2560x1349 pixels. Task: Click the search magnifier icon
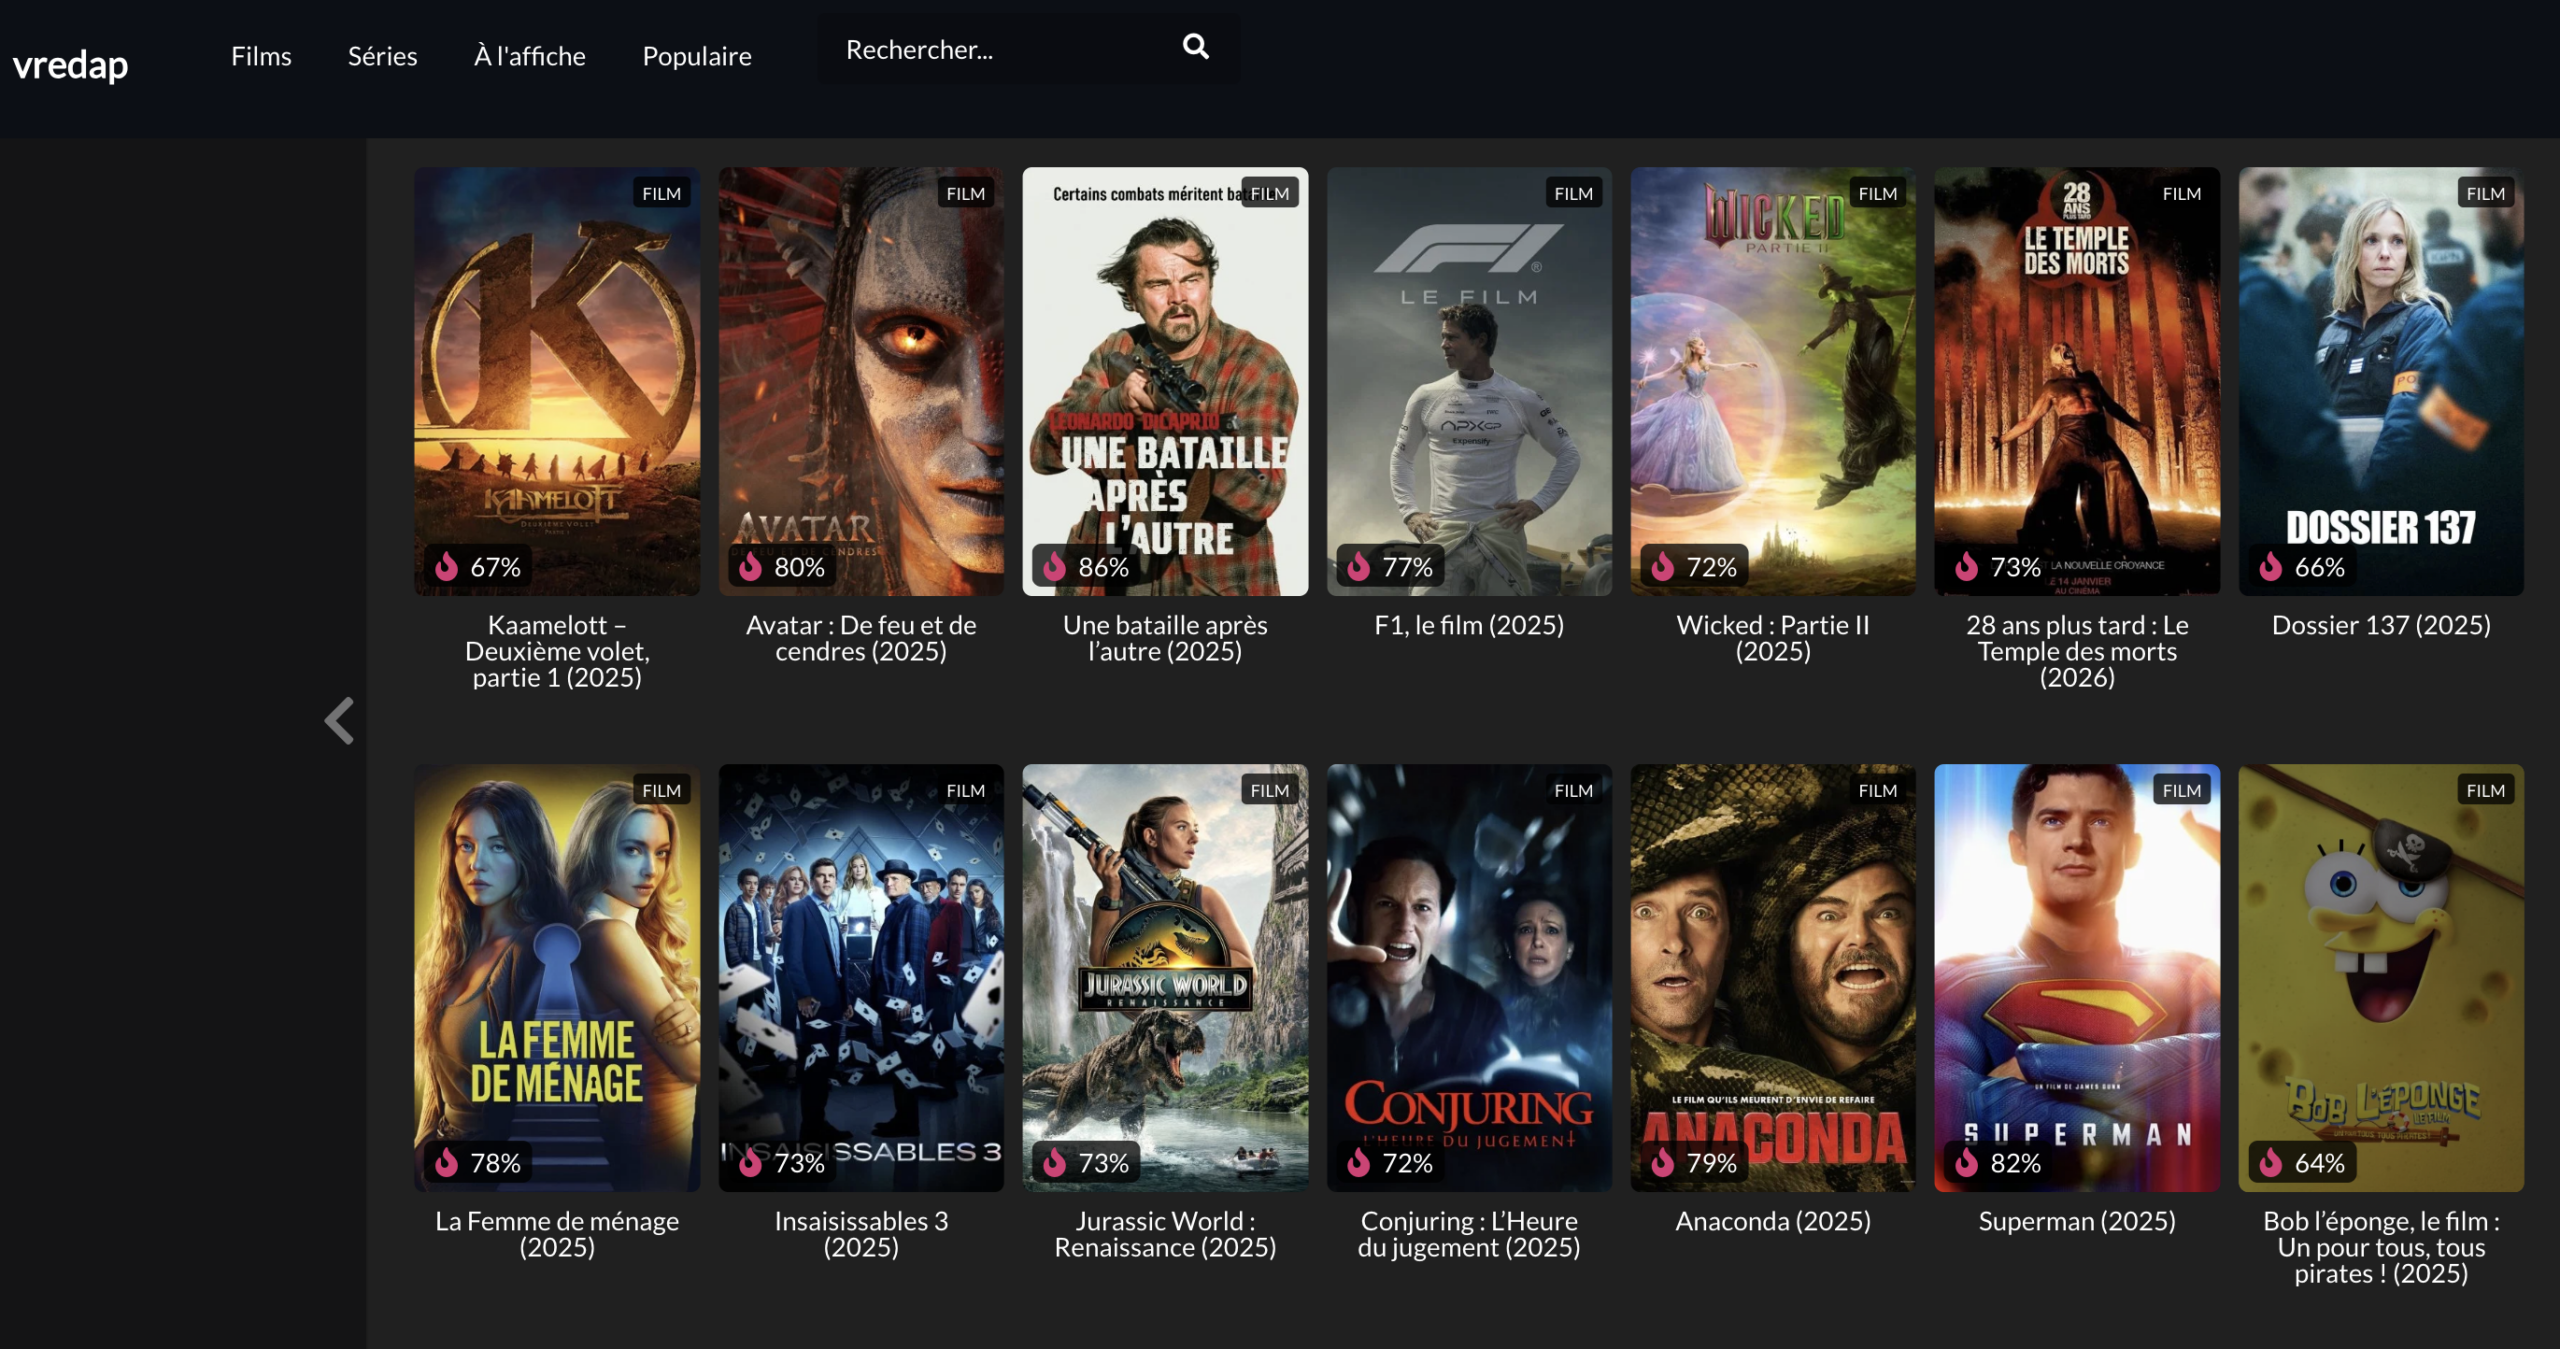(x=1195, y=47)
